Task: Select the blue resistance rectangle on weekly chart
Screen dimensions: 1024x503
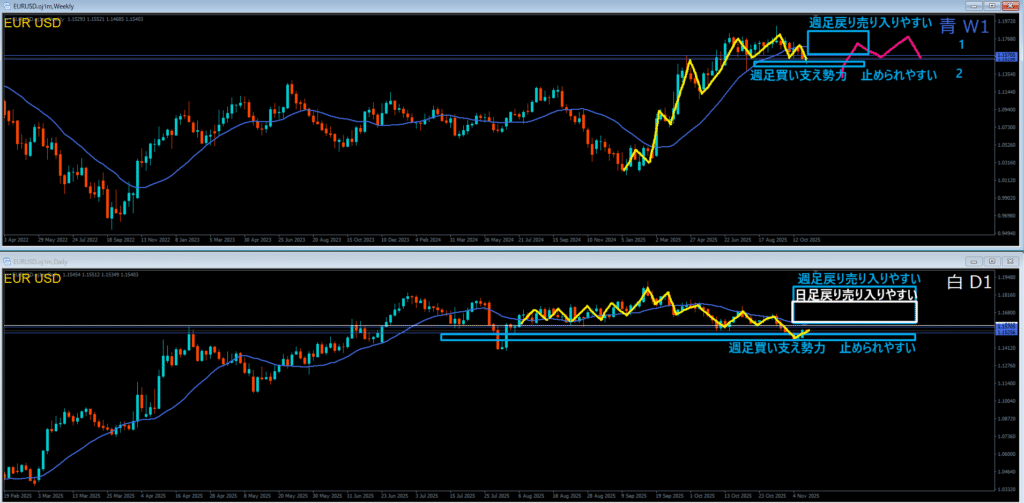Action: tap(838, 42)
